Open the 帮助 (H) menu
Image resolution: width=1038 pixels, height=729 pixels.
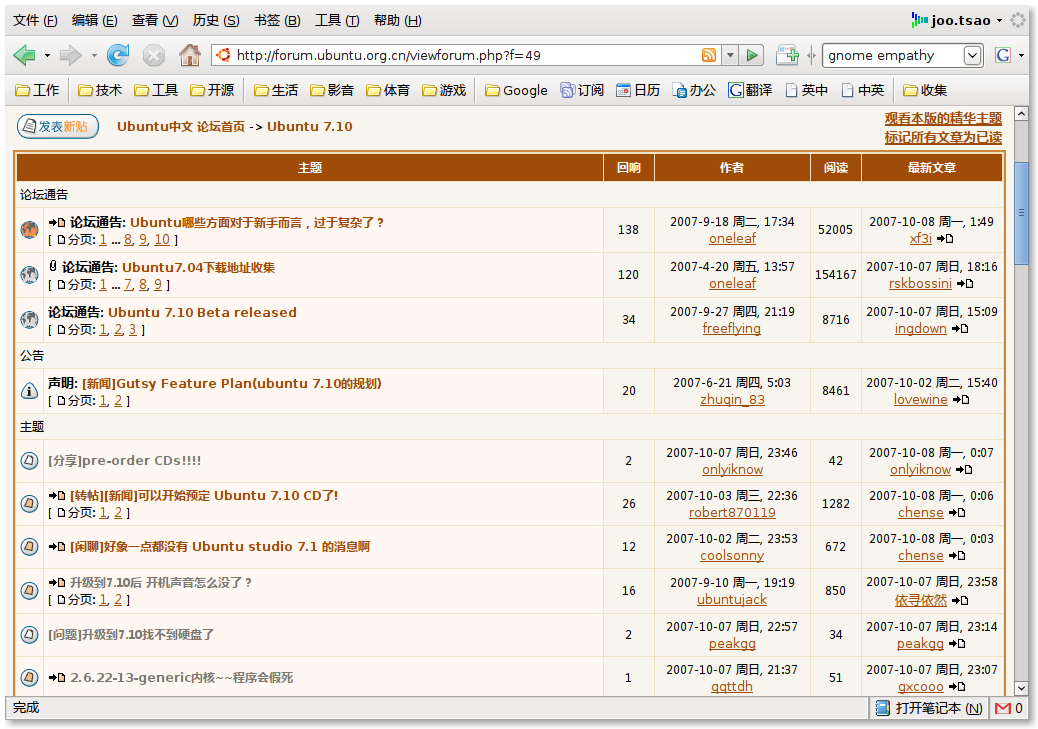tap(397, 21)
